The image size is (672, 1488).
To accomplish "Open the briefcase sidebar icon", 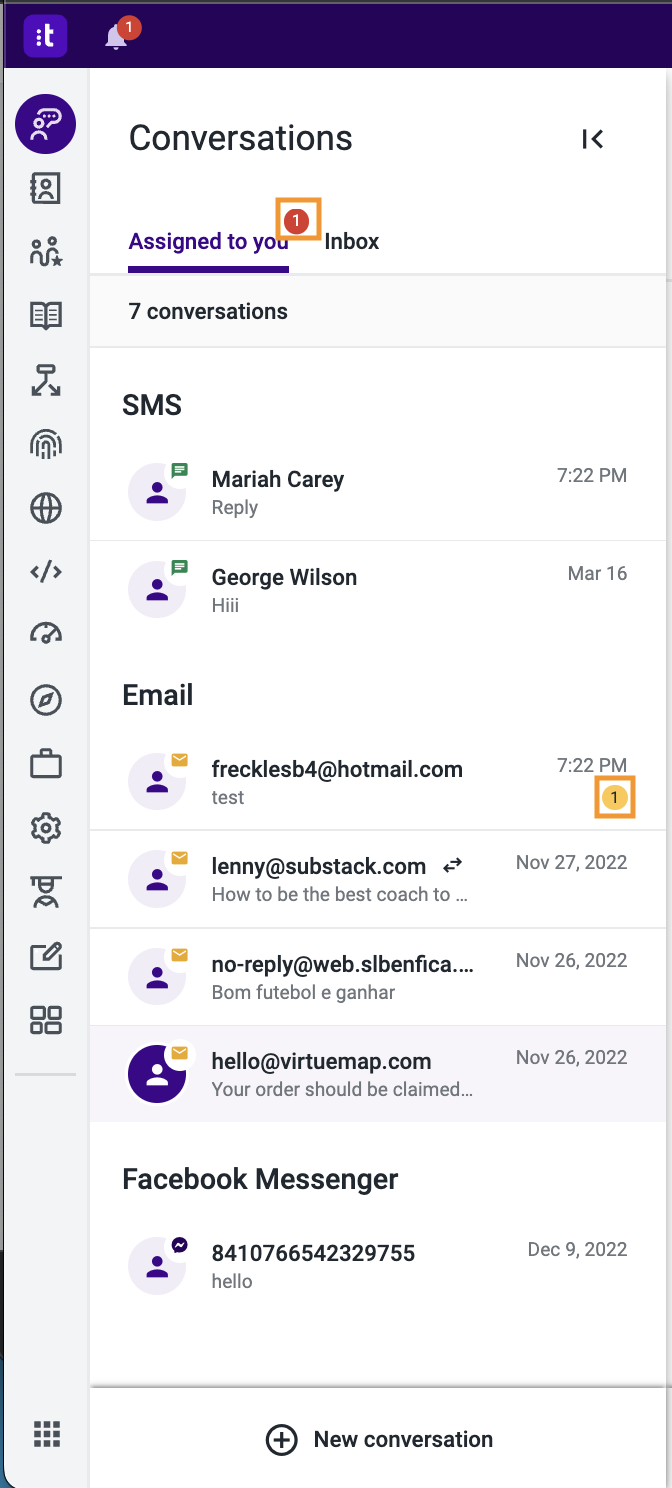I will click(x=46, y=764).
